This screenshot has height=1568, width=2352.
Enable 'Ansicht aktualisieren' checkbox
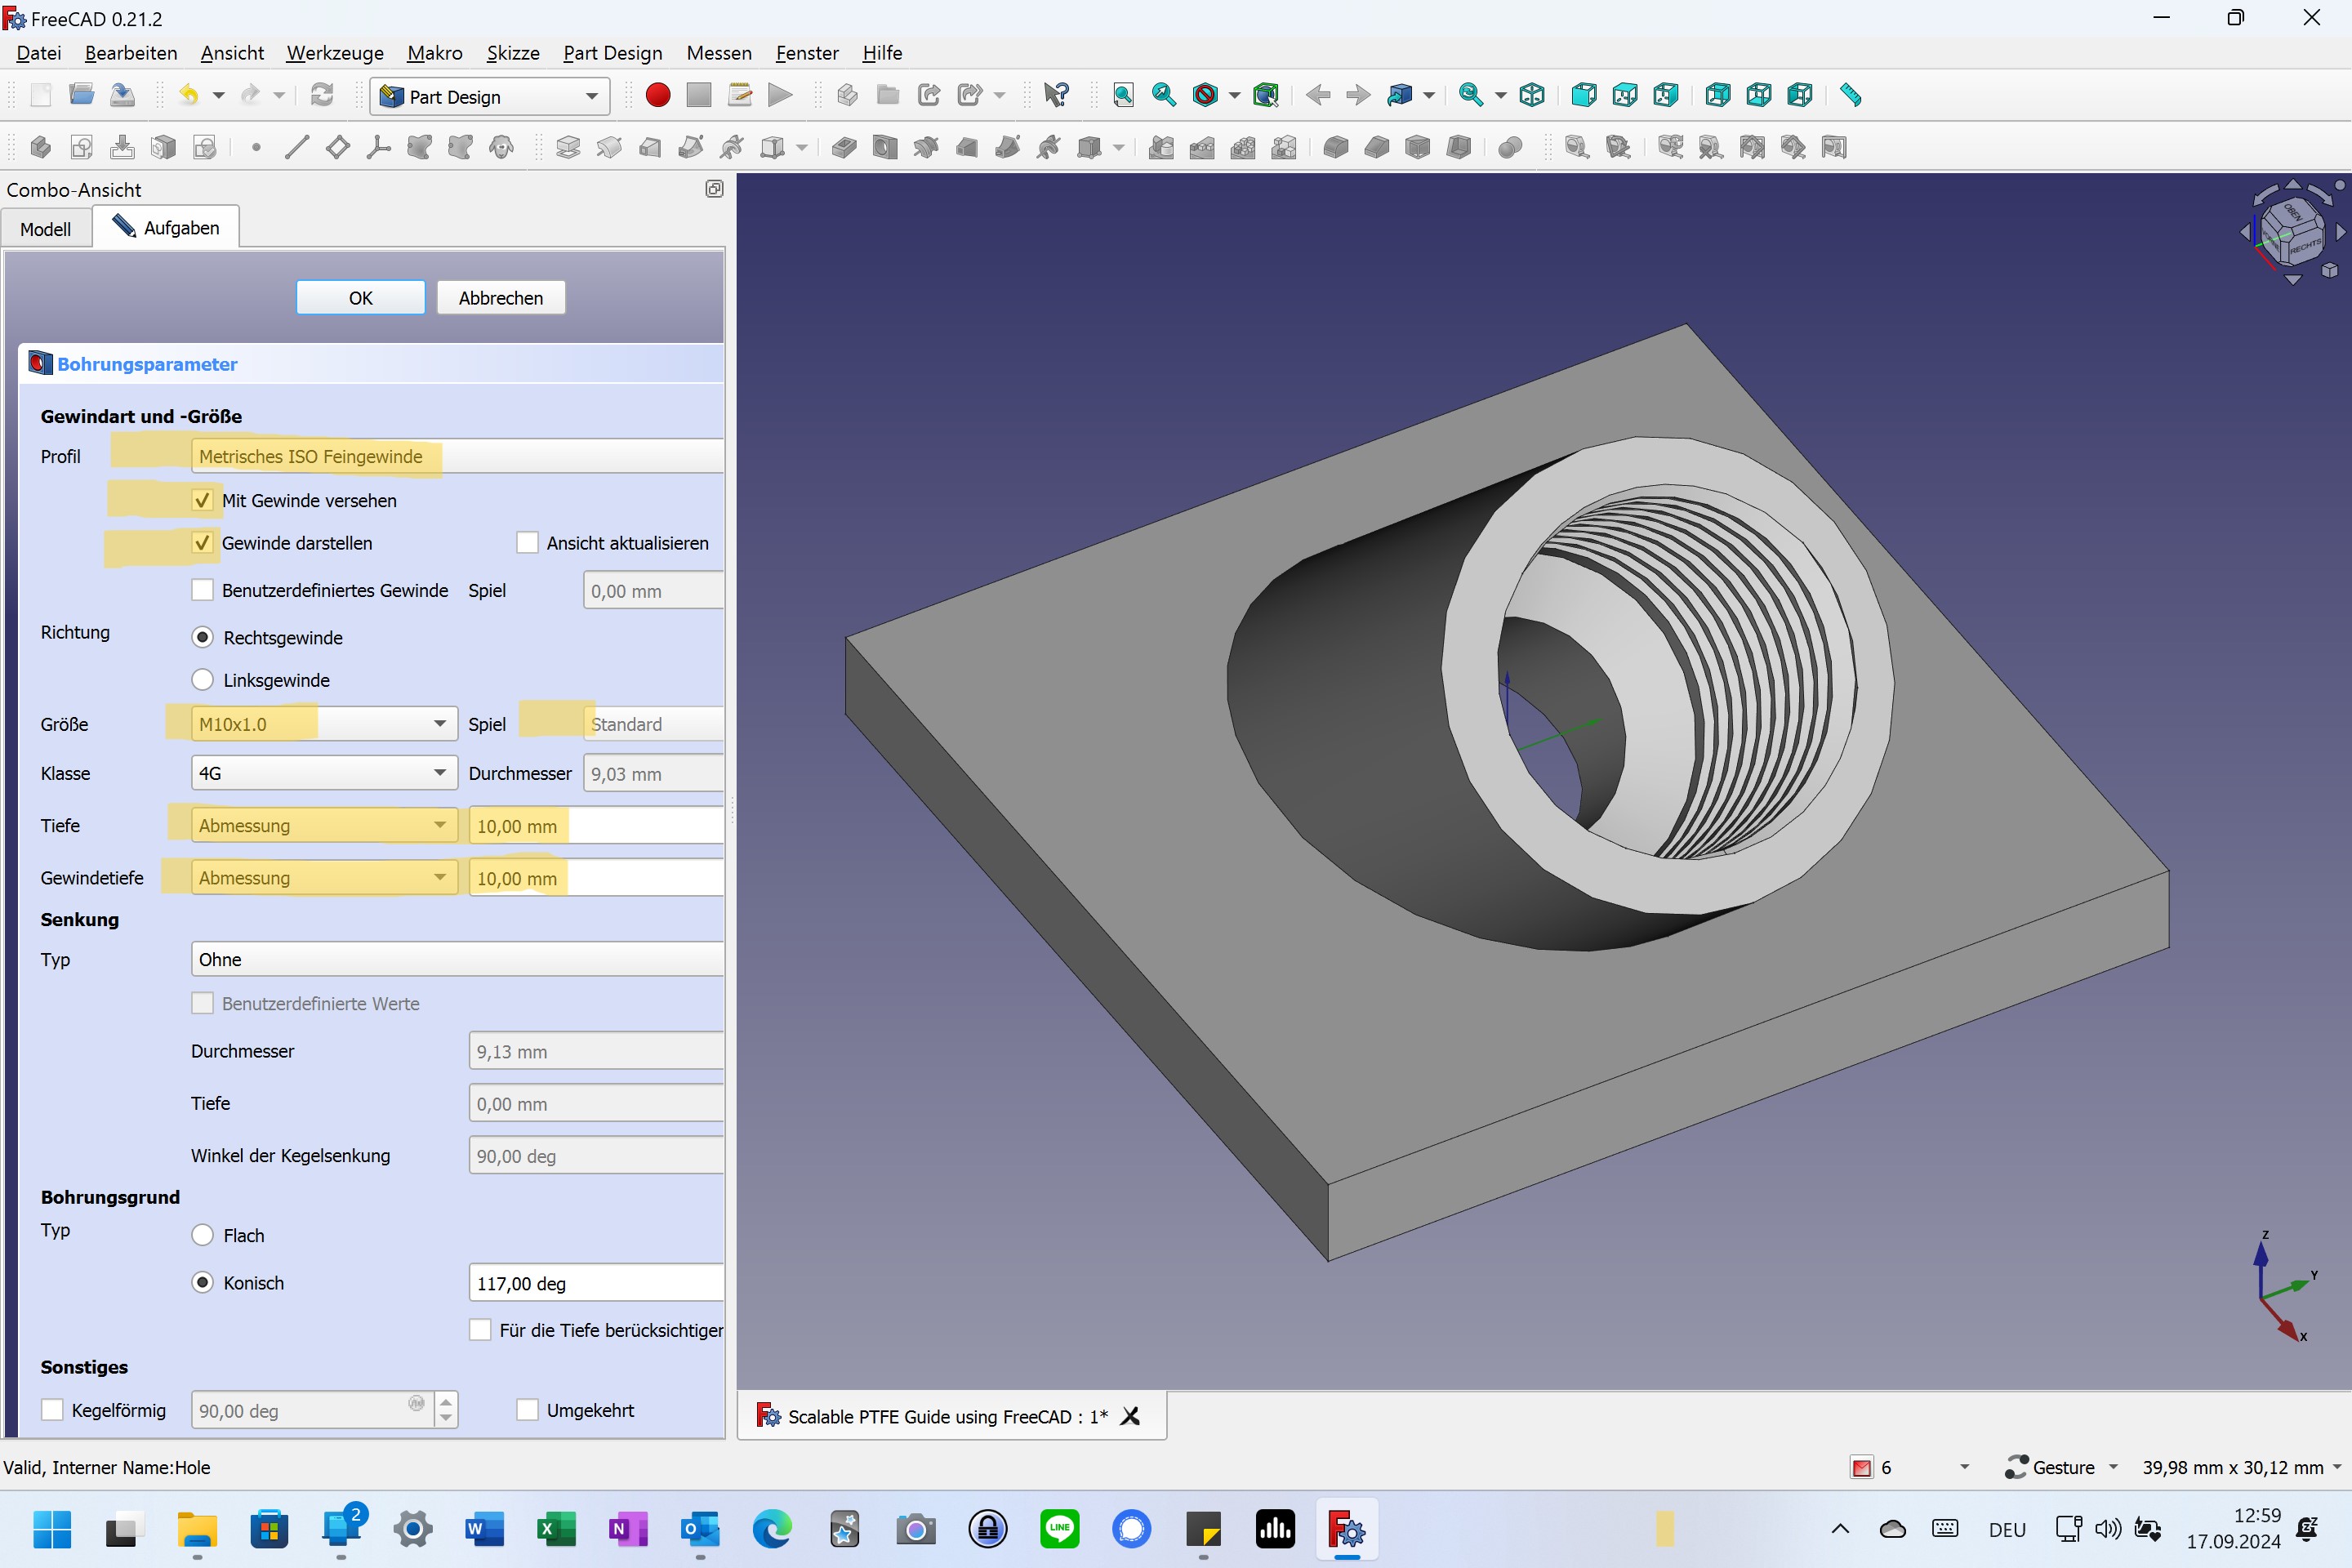pyautogui.click(x=527, y=543)
